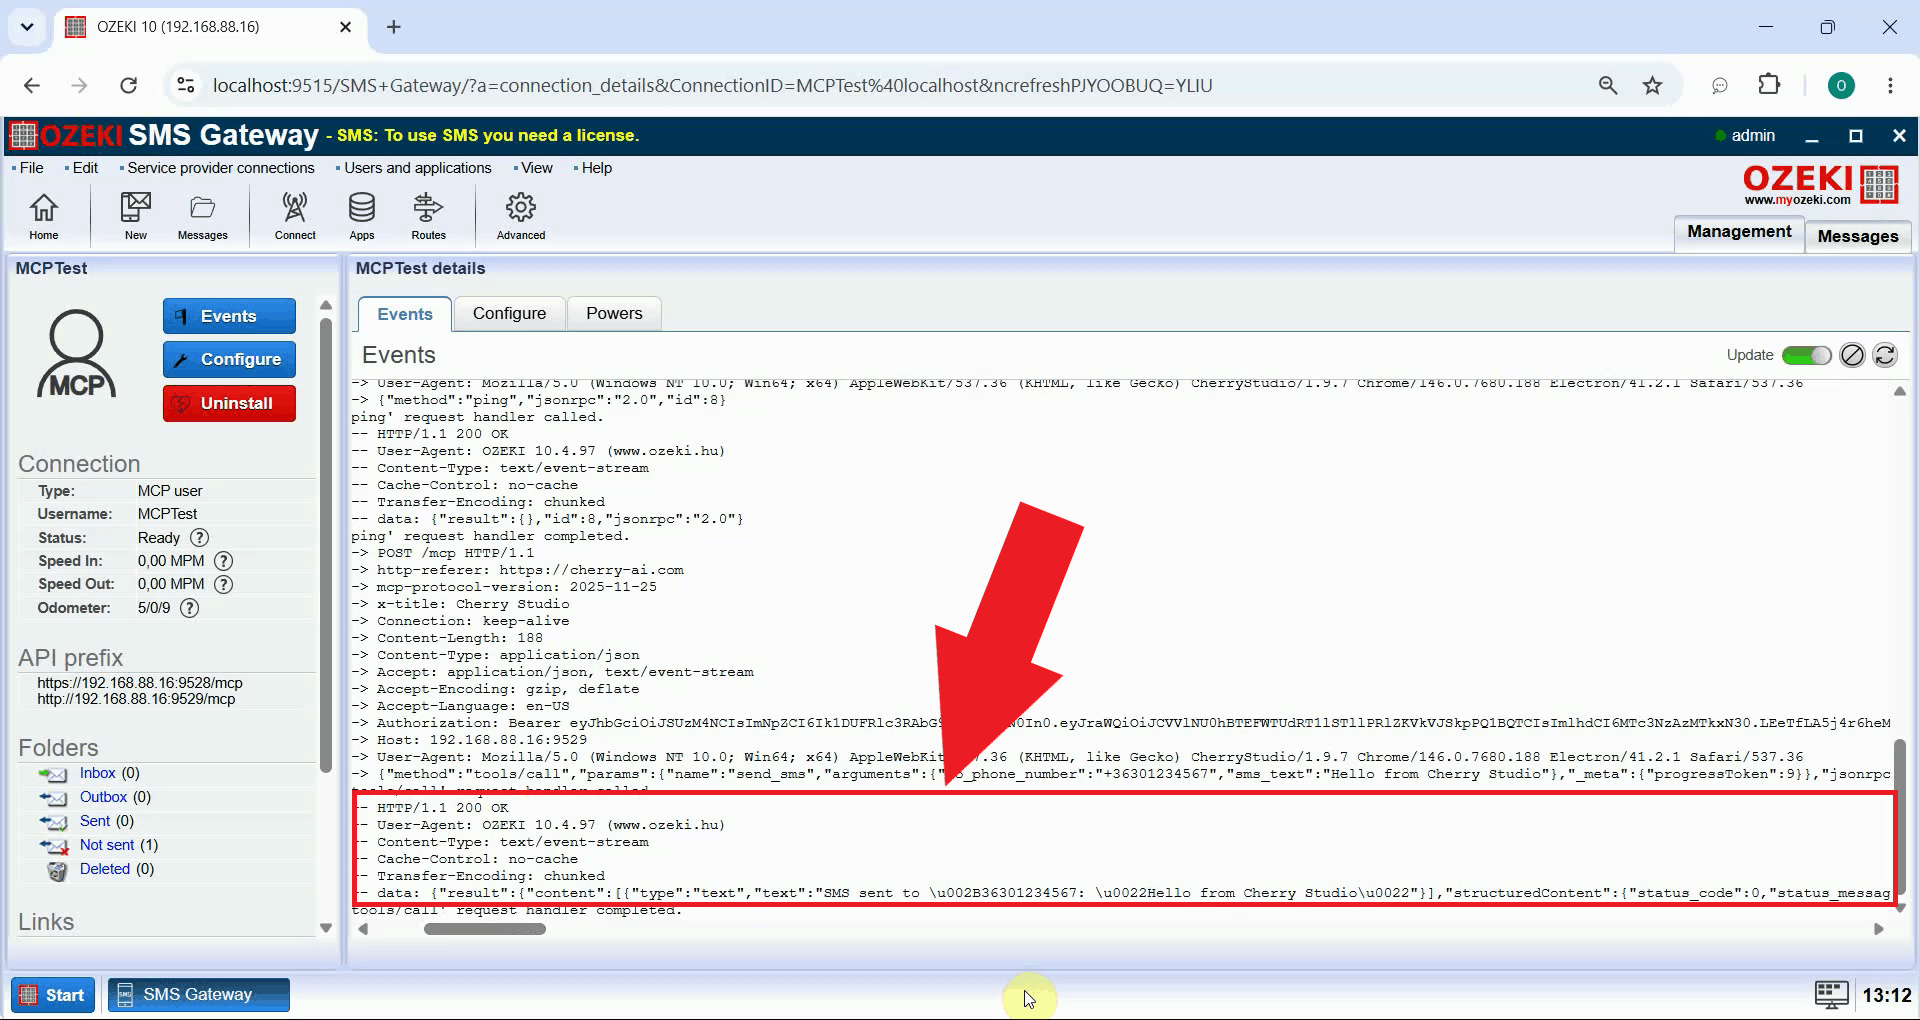Open the browser tab search dropdown

click(x=27, y=27)
